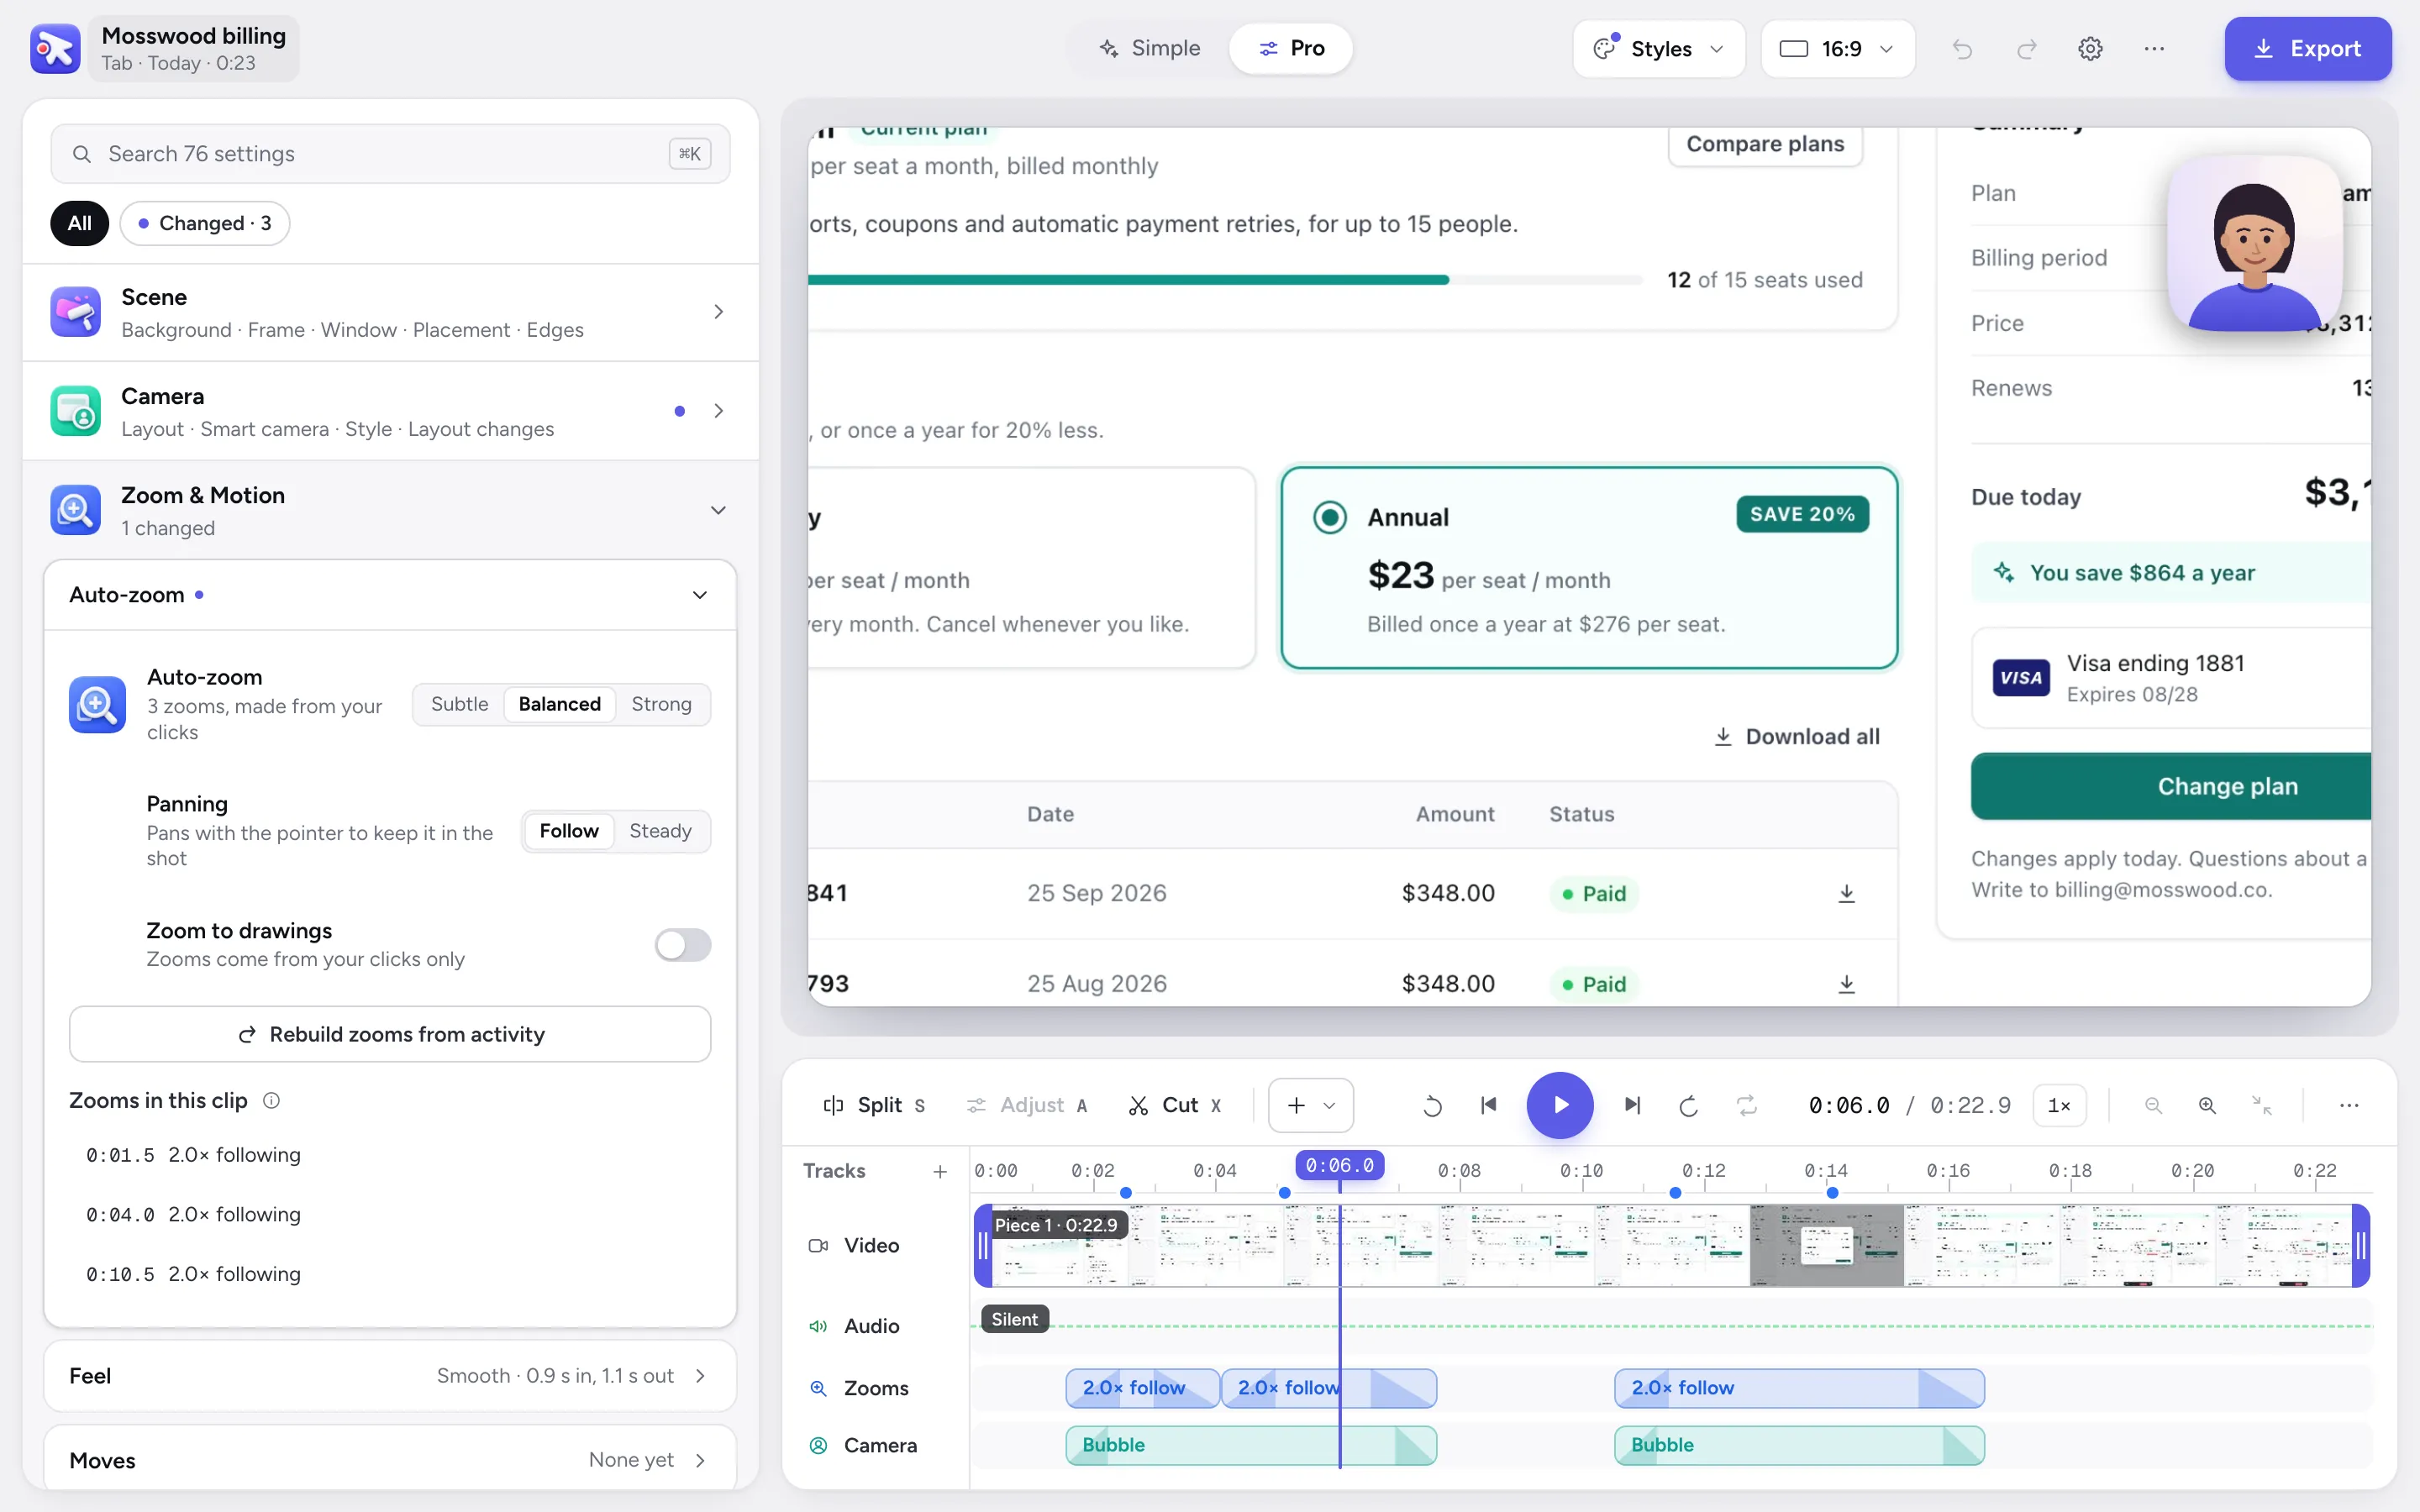Skip to previous marker in playback controls
The height and width of the screenshot is (1512, 2420).
coord(1488,1105)
